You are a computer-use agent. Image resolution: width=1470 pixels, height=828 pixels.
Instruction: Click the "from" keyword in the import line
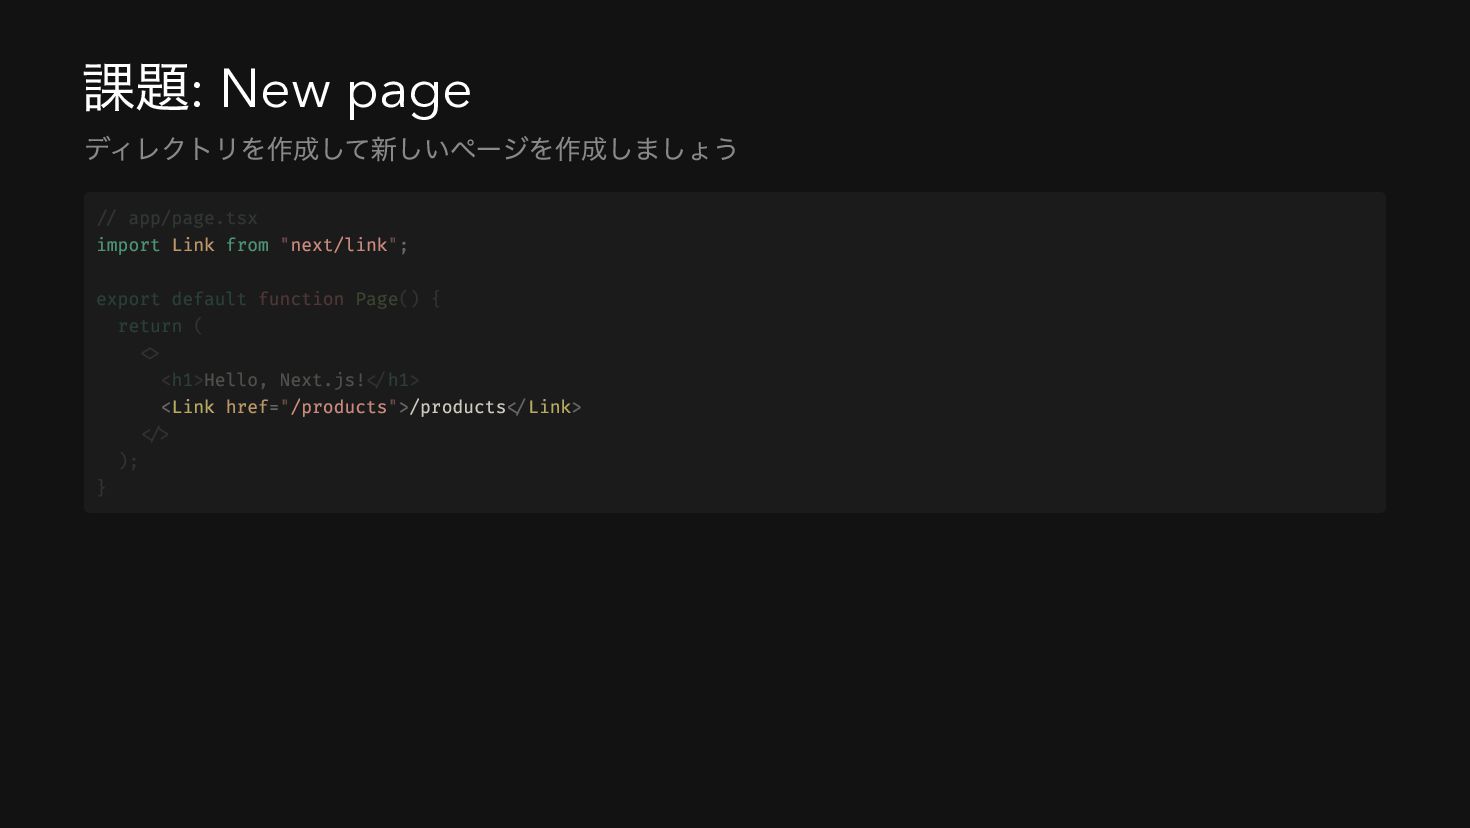pos(247,245)
